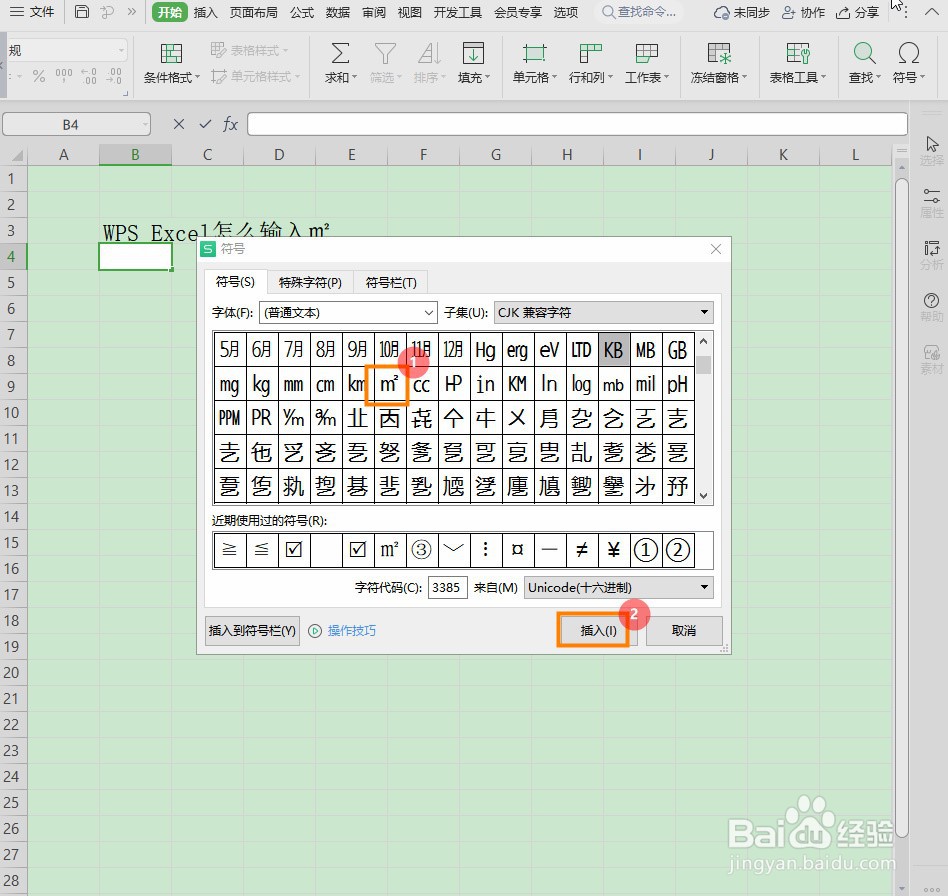Image resolution: width=948 pixels, height=896 pixels.
Task: Expand the 条件格式 dropdown arrow
Action: coord(197,77)
